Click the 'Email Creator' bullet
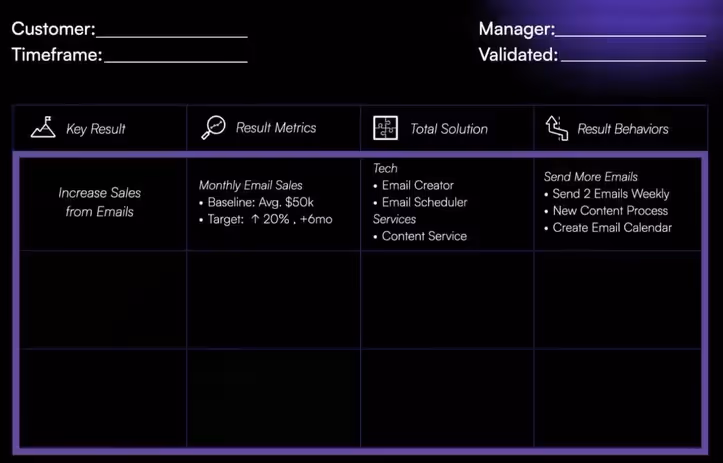 point(414,185)
